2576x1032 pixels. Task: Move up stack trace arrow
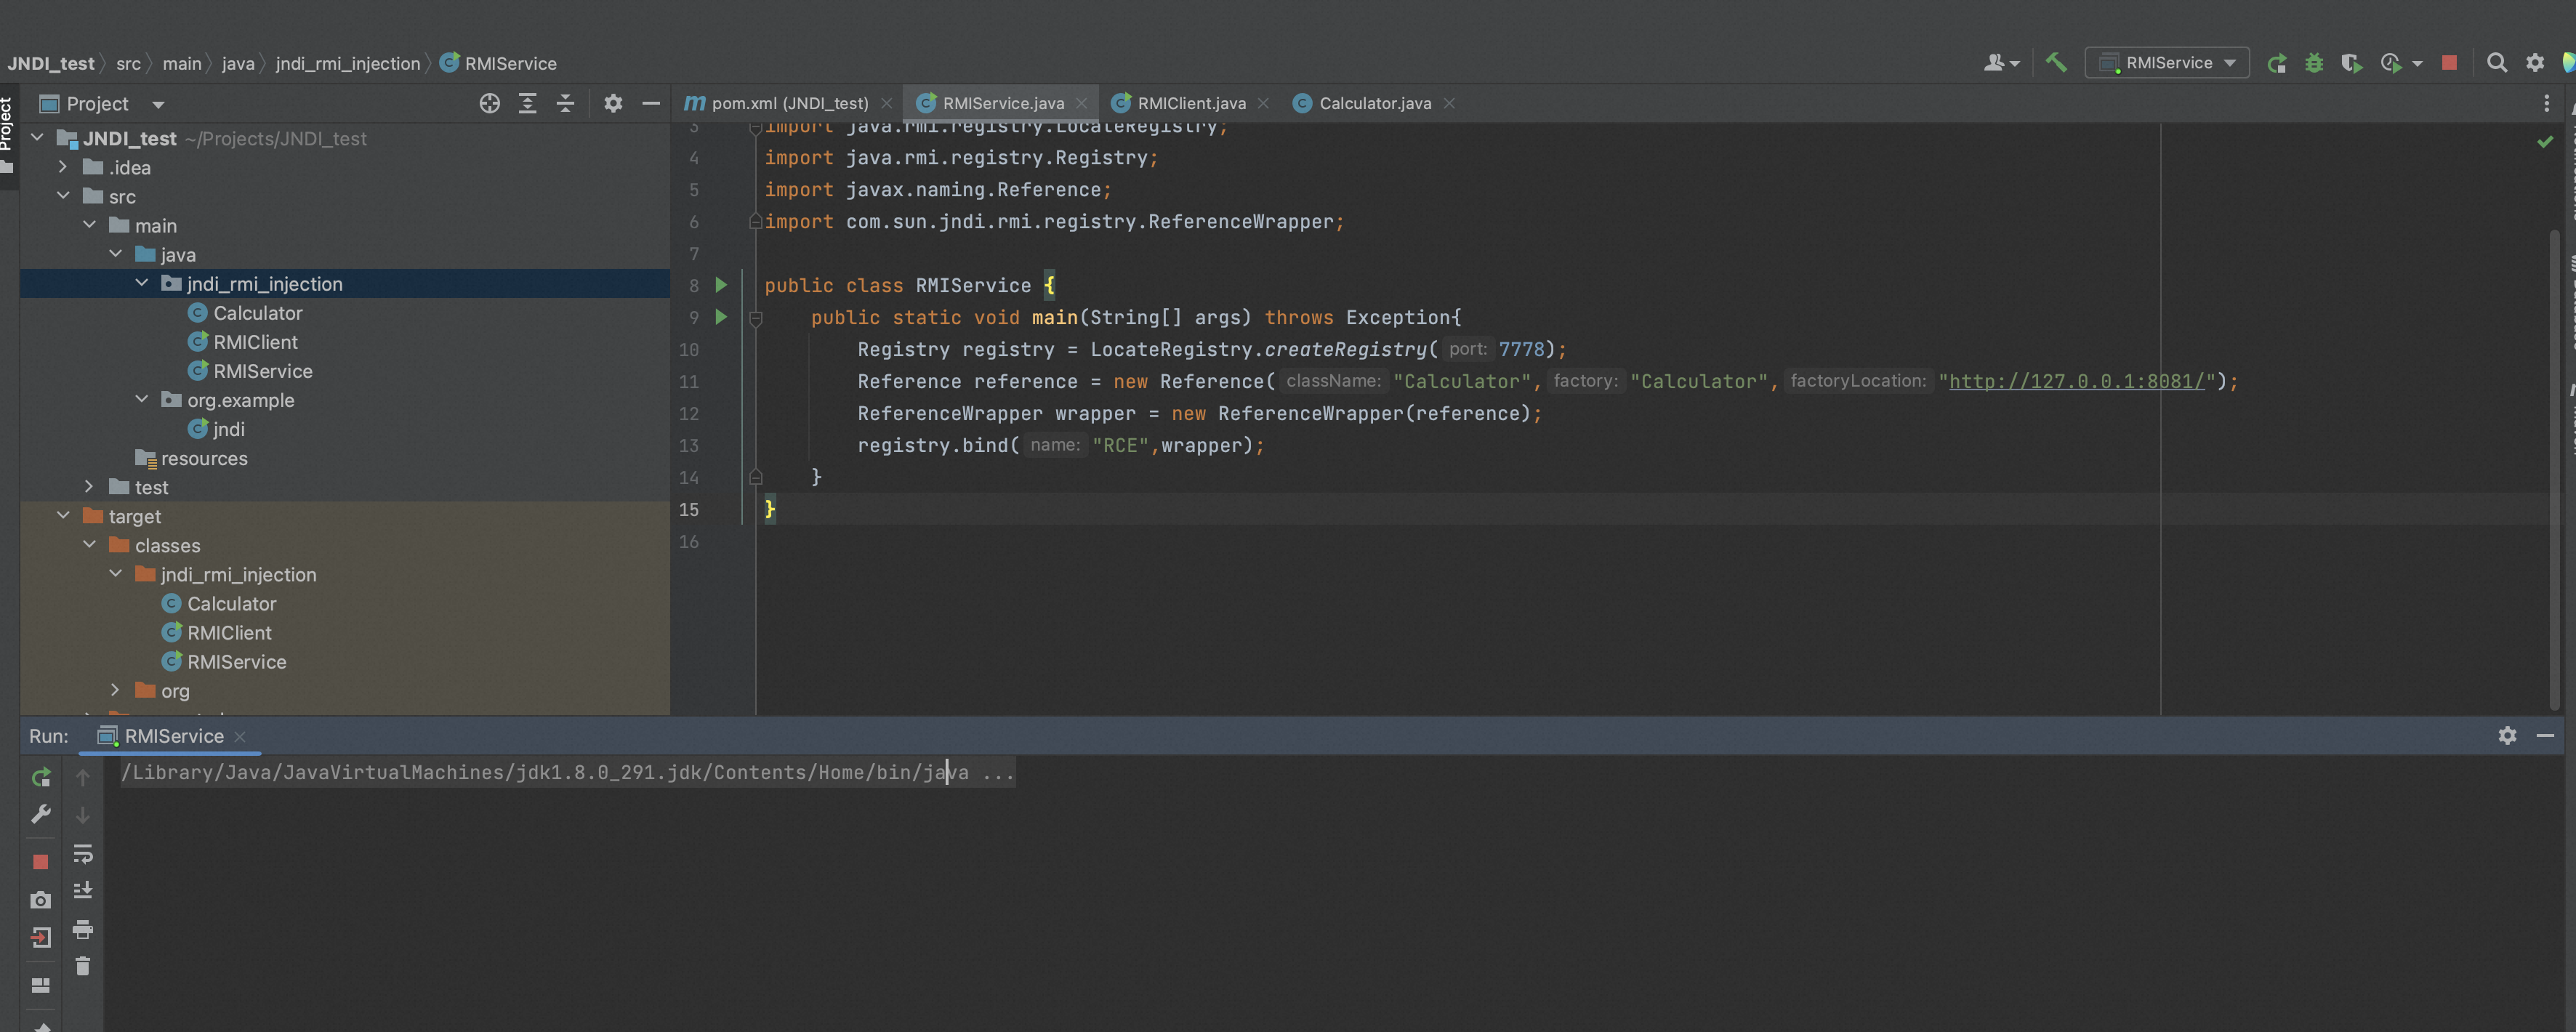[x=83, y=777]
